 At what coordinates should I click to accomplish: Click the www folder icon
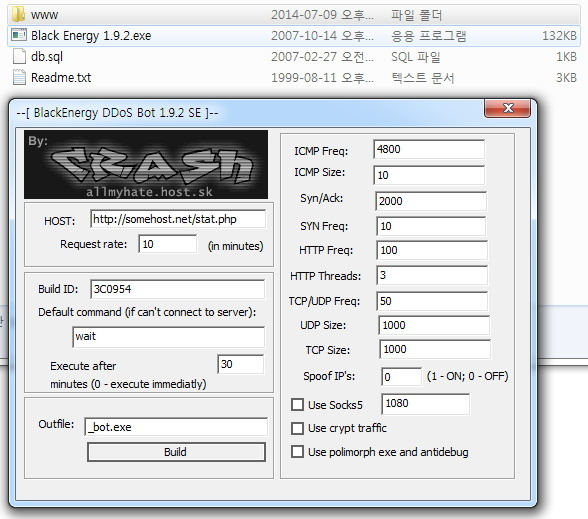pos(18,14)
